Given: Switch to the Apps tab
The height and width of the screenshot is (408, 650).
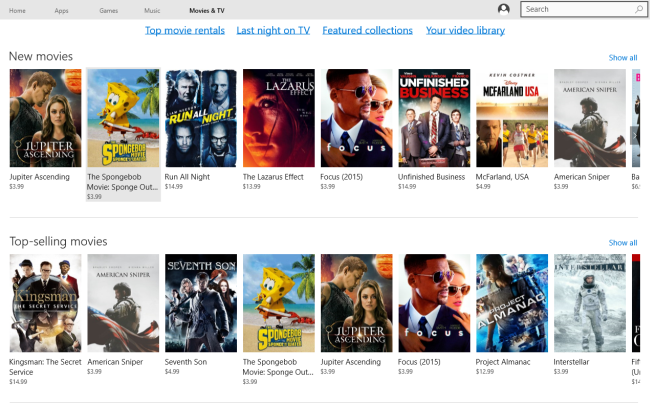Looking at the screenshot, I should (x=61, y=10).
